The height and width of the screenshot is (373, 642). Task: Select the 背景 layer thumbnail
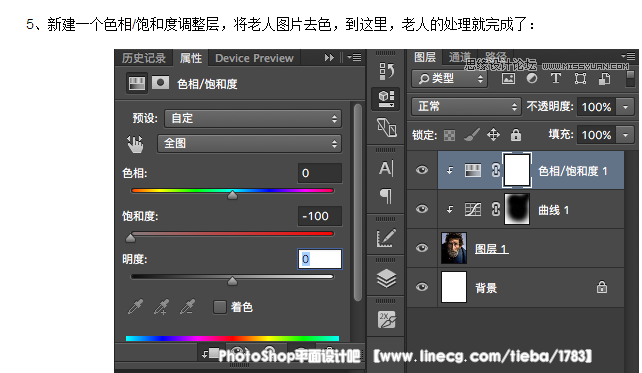[x=454, y=287]
